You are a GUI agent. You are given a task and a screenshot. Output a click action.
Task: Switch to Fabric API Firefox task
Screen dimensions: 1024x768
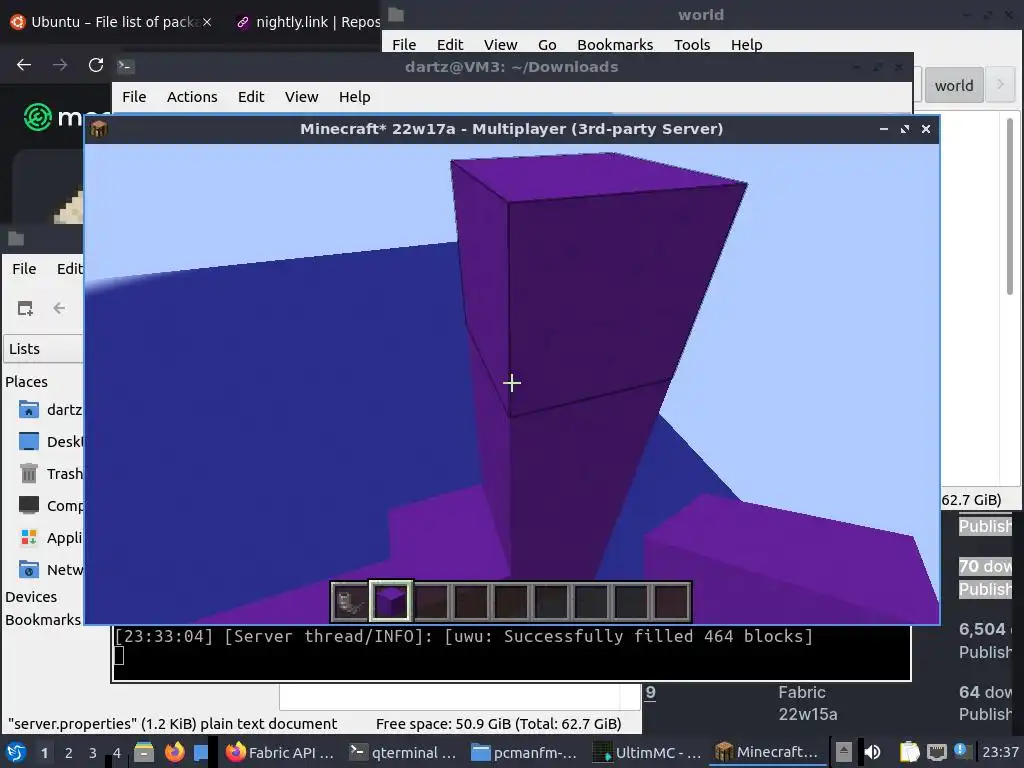click(281, 752)
